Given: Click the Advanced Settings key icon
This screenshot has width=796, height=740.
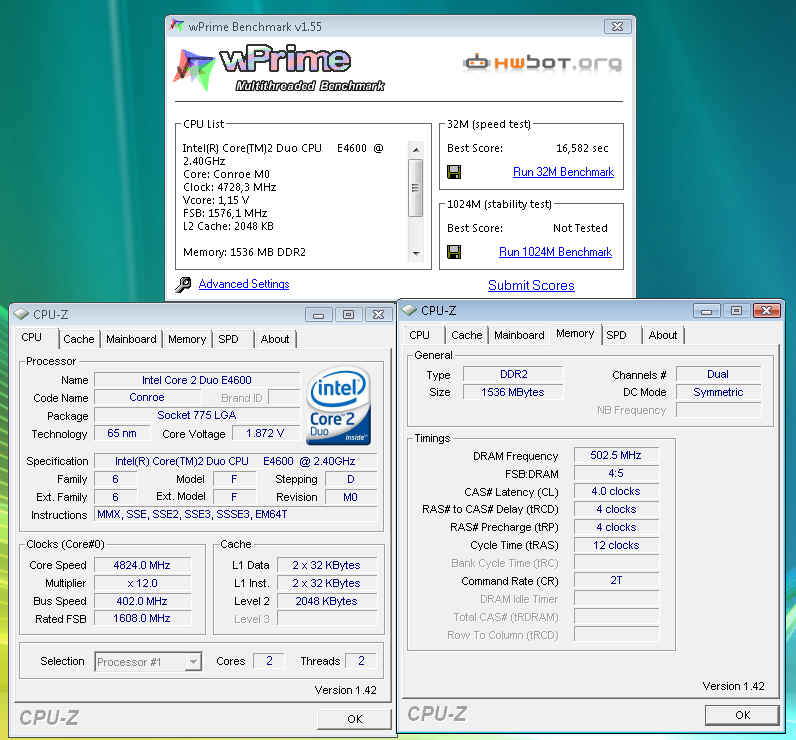Looking at the screenshot, I should [x=183, y=284].
